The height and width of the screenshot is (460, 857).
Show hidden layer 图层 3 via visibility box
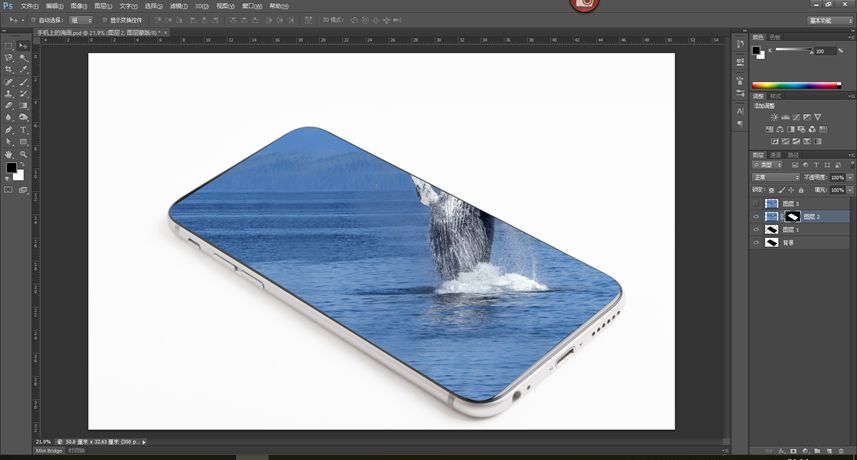click(x=756, y=204)
